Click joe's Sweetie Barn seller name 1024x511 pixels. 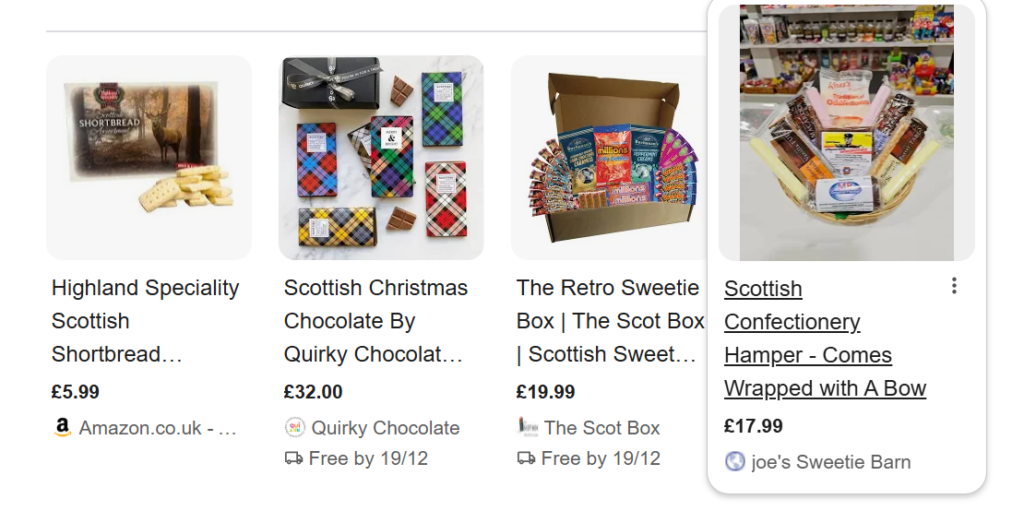[831, 462]
